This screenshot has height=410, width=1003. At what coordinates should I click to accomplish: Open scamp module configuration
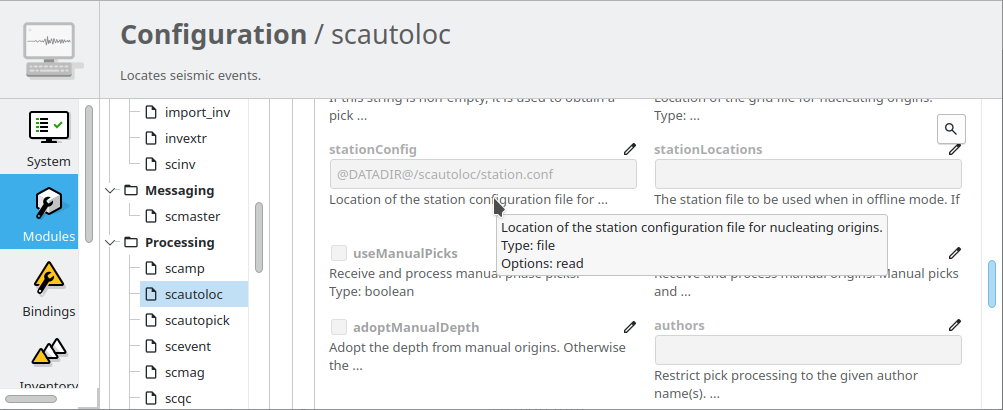tap(184, 268)
